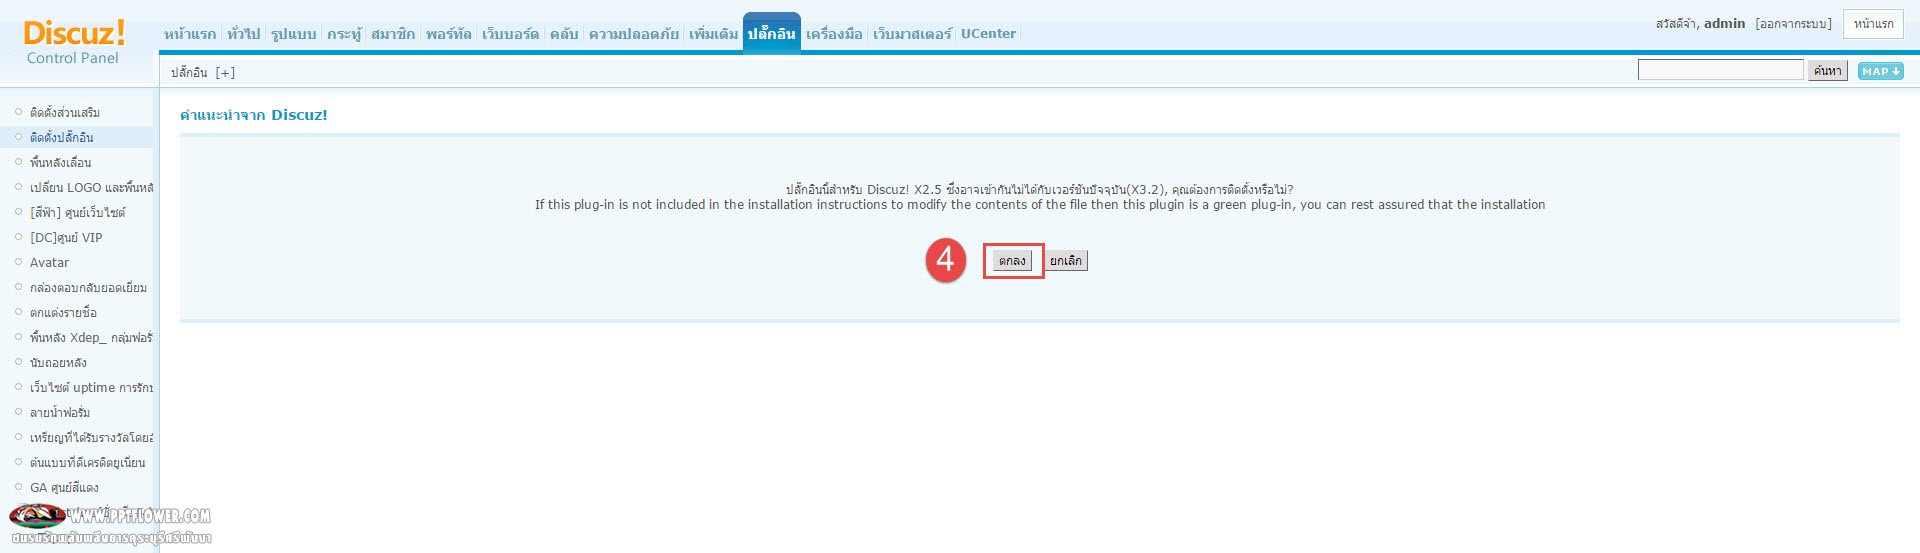Open the เครื่องมือ tab
Image resolution: width=1920 pixels, height=553 pixels.
pyautogui.click(x=834, y=34)
